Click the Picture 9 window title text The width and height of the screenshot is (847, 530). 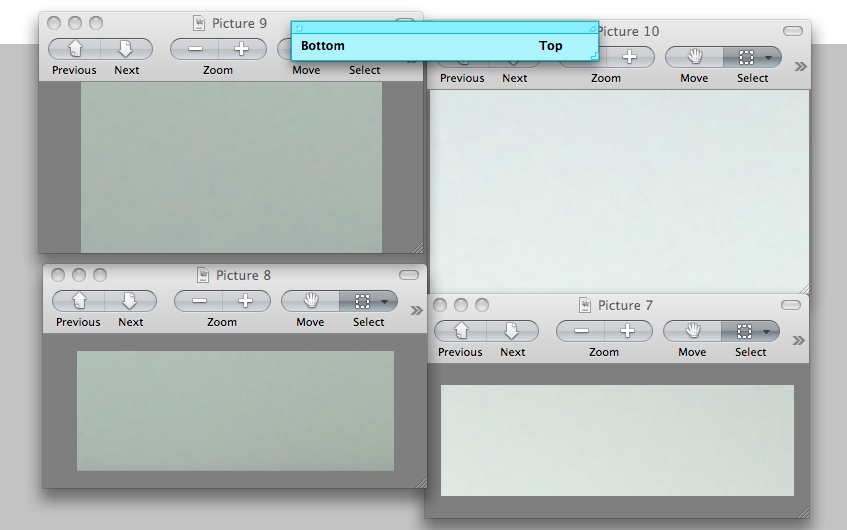(239, 24)
